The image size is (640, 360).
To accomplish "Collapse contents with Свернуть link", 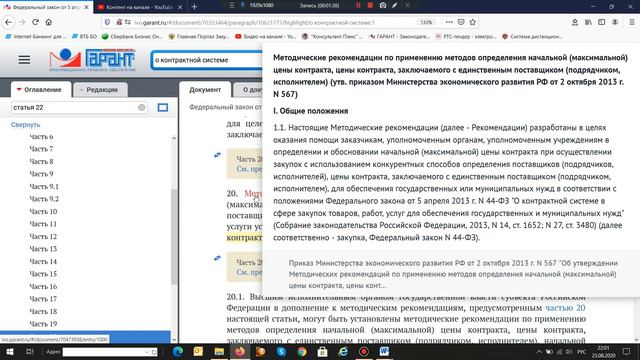I will [x=25, y=124].
